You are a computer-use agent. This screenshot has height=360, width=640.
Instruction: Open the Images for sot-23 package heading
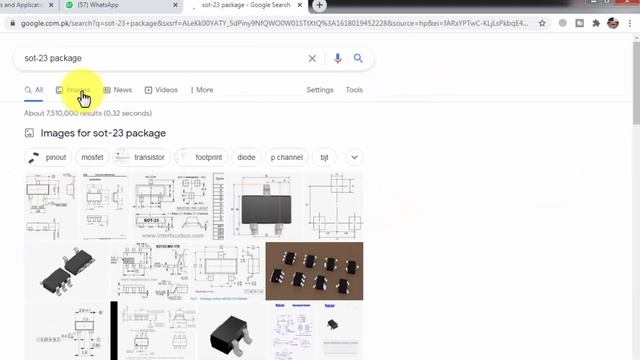point(103,133)
